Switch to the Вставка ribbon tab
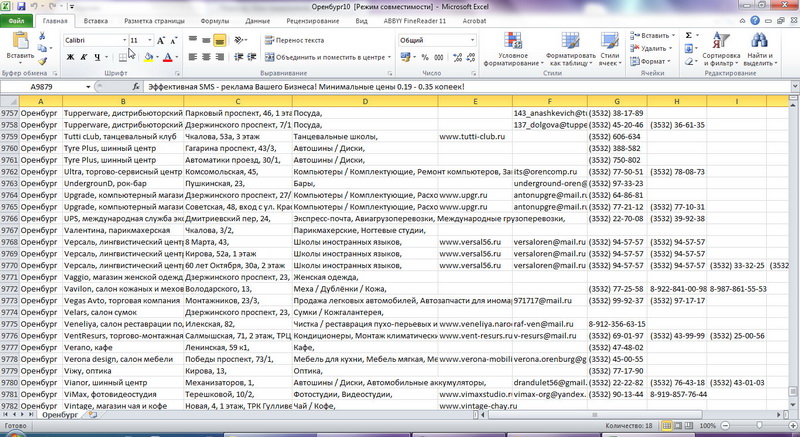The height and width of the screenshot is (437, 800). [x=95, y=21]
